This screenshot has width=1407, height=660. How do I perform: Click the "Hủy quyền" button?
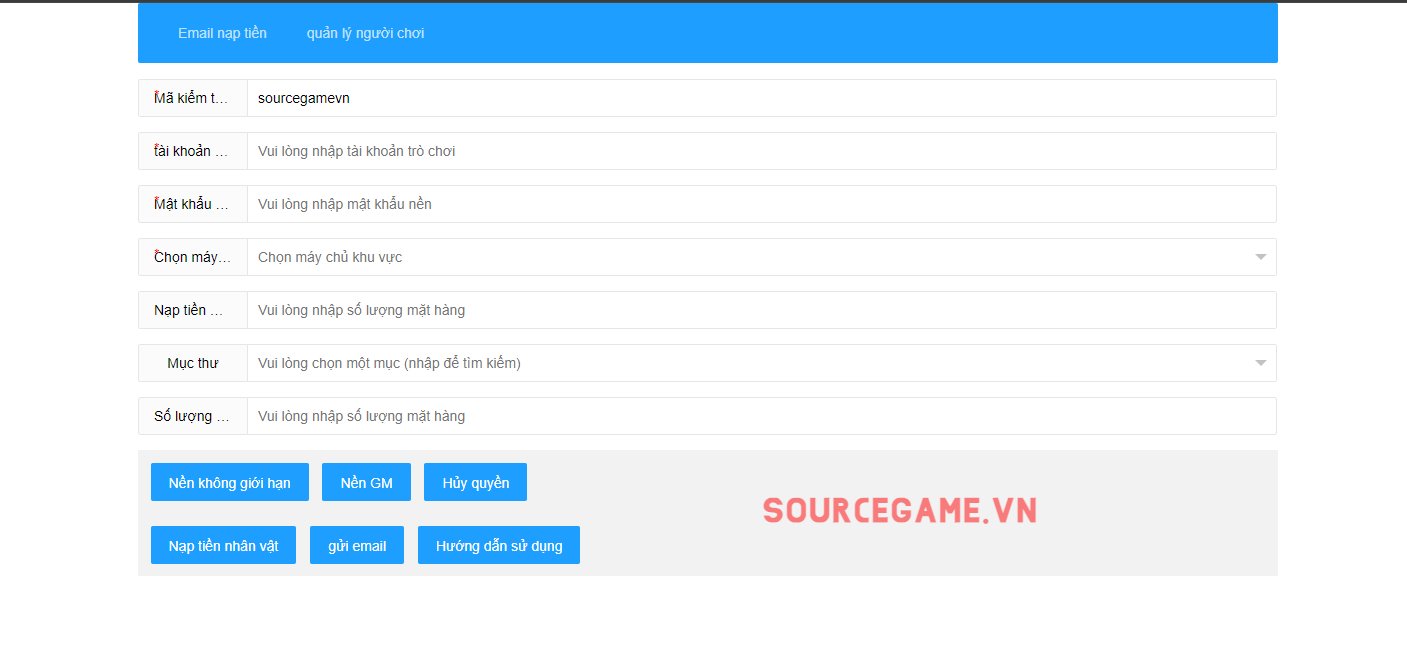pyautogui.click(x=476, y=482)
